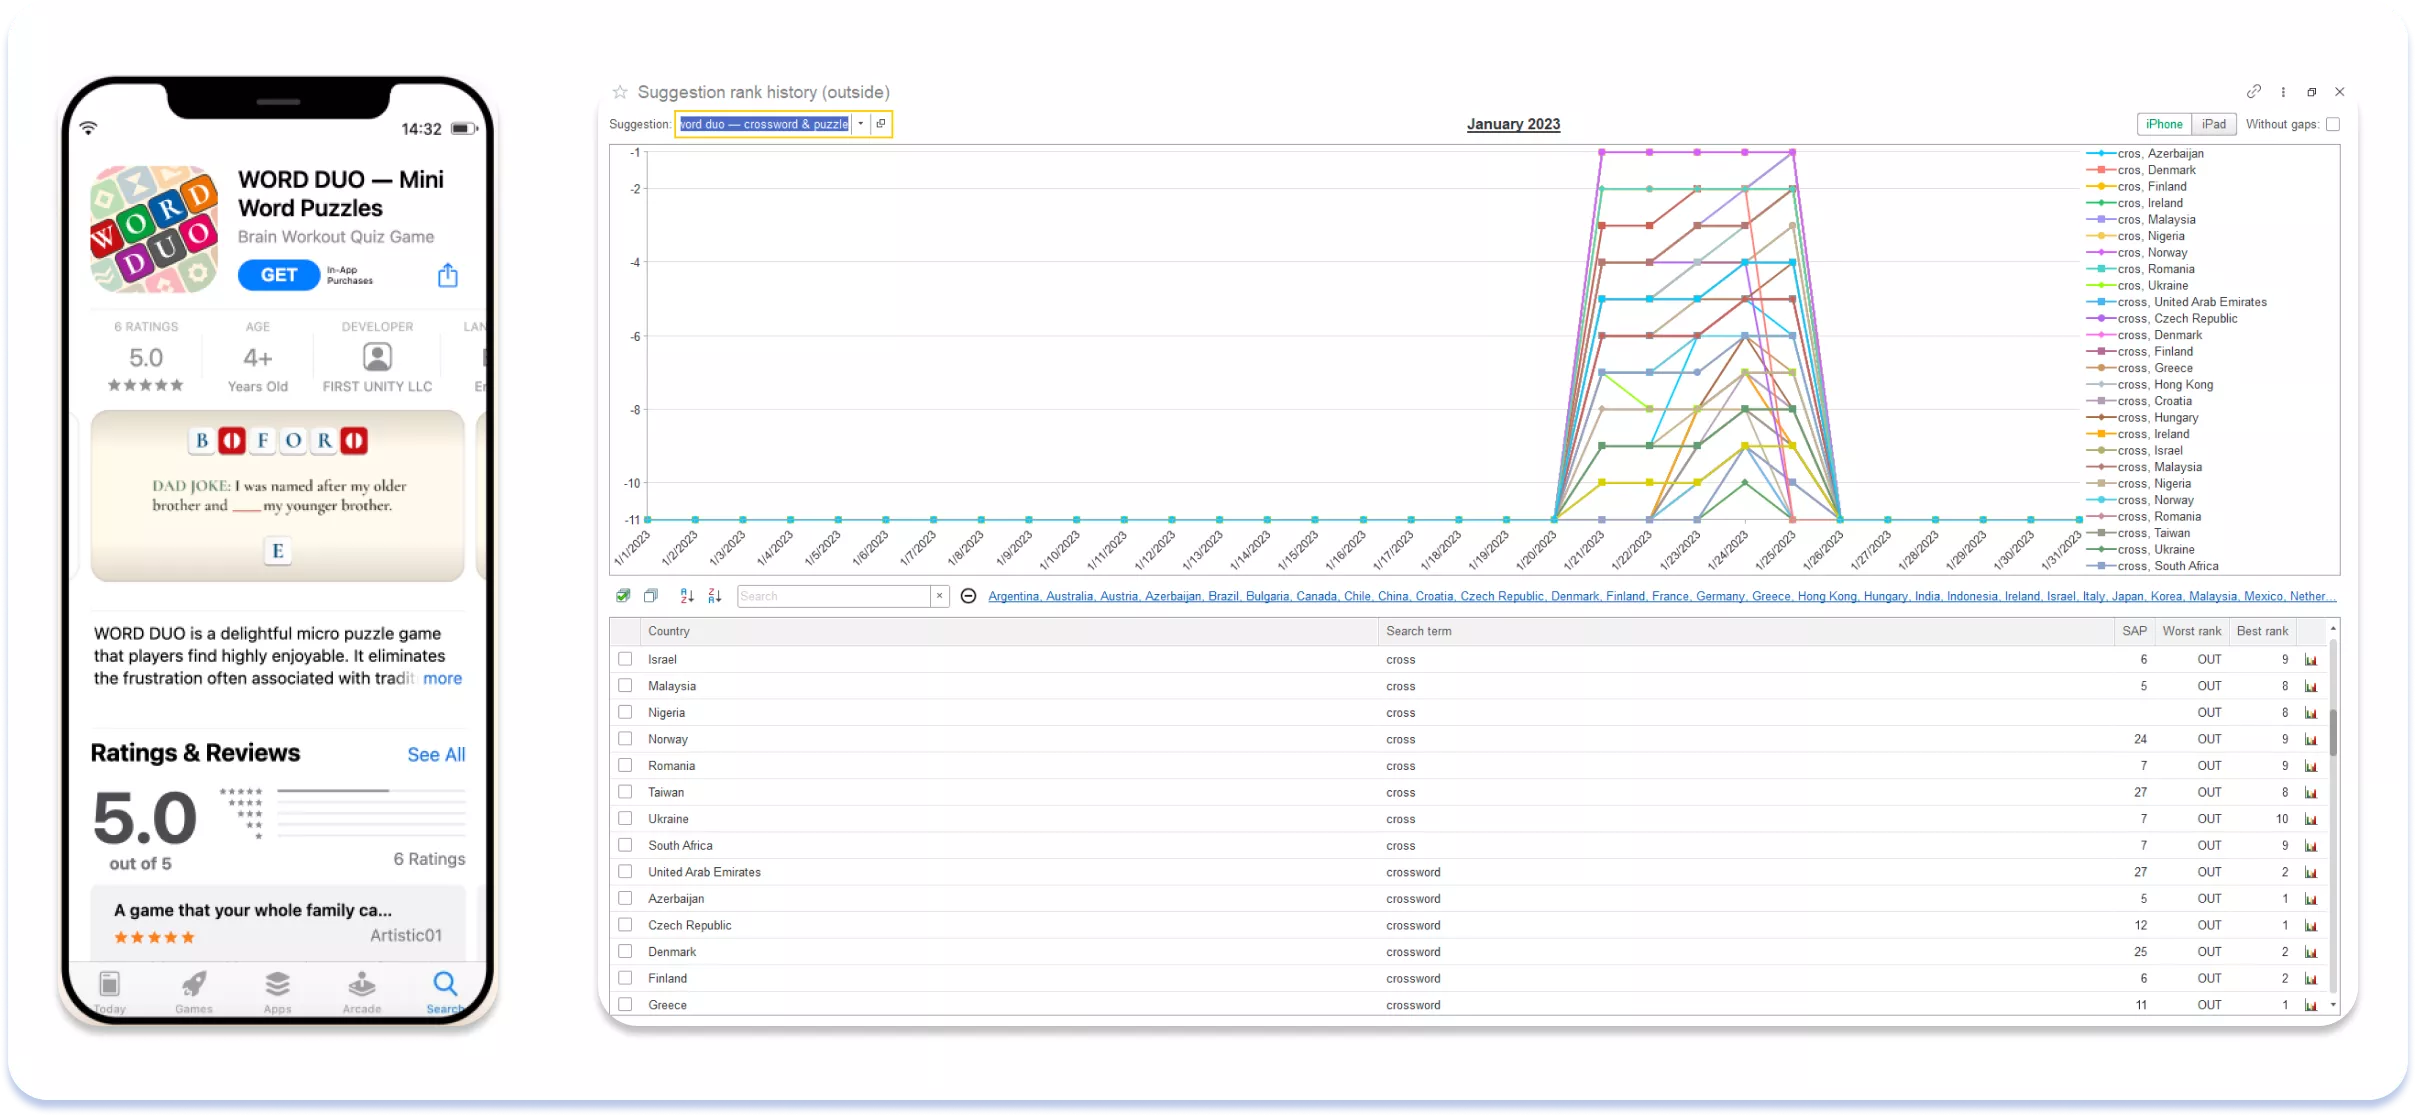Sort table by Worst rank header

click(2192, 631)
